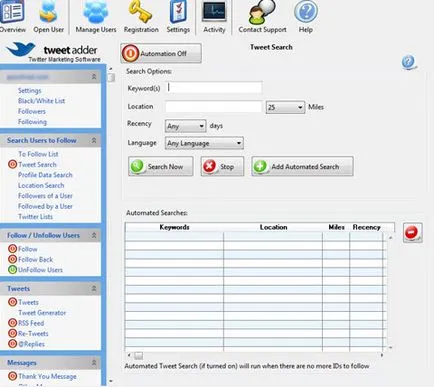Open Help from the toolbar
This screenshot has width=434, height=387.
tap(306, 12)
